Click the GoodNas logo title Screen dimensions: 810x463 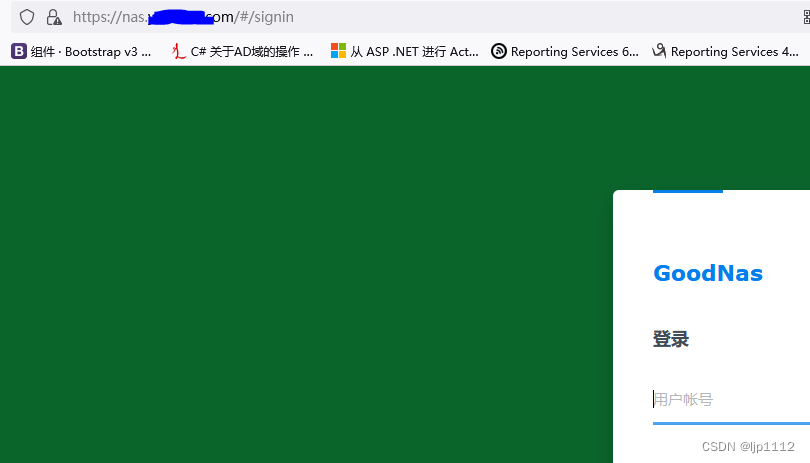pos(708,273)
